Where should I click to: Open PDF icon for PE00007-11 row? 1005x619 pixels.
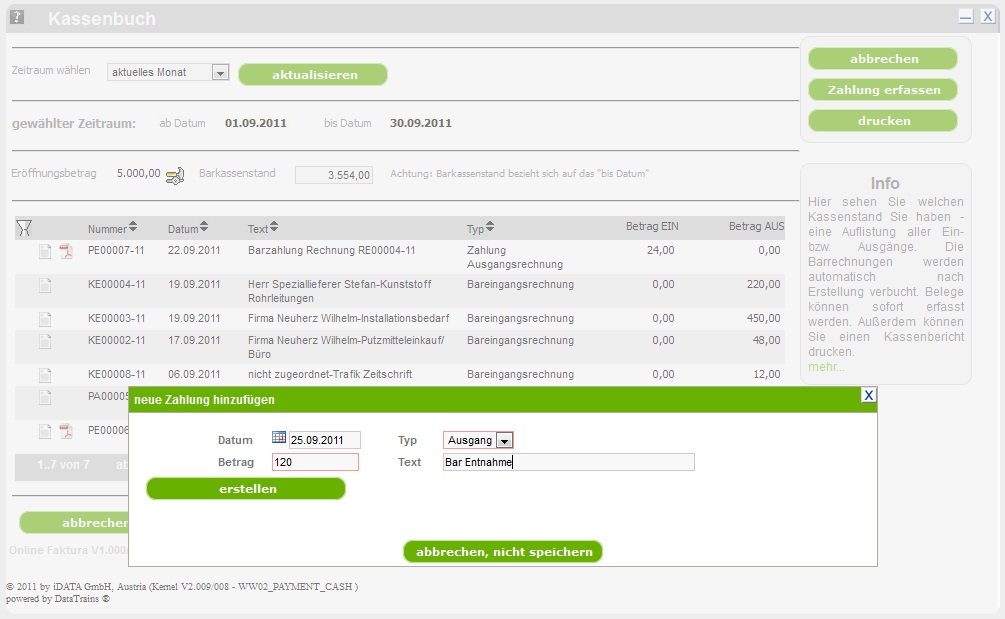coord(66,251)
